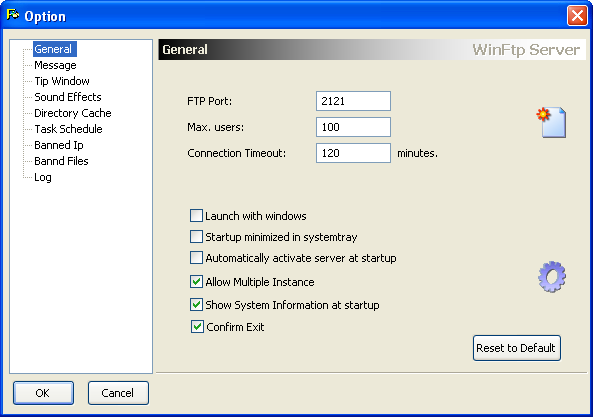Focus the Connection Timeout input box
The width and height of the screenshot is (593, 417).
coord(353,153)
